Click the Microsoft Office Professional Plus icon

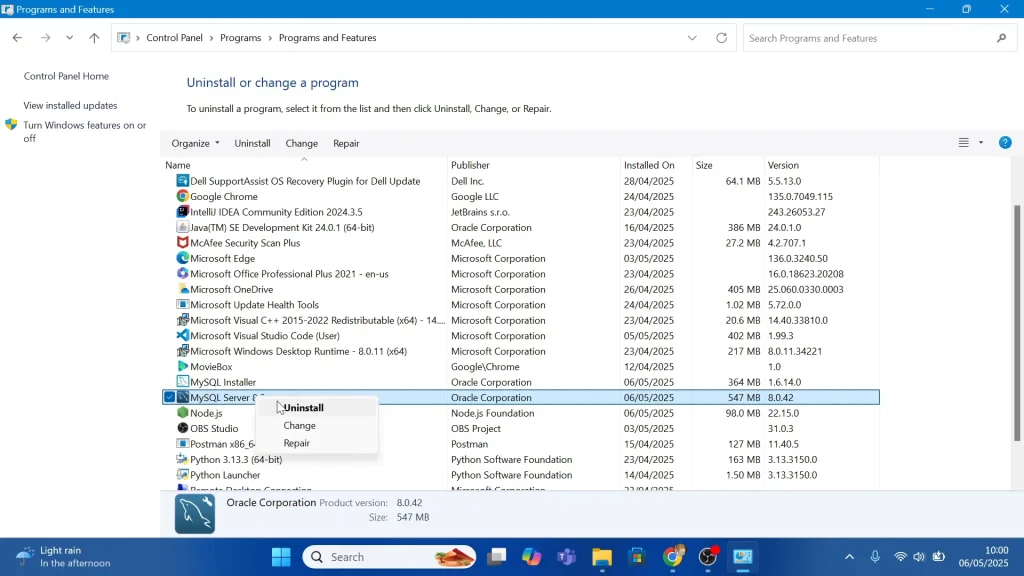[182, 274]
